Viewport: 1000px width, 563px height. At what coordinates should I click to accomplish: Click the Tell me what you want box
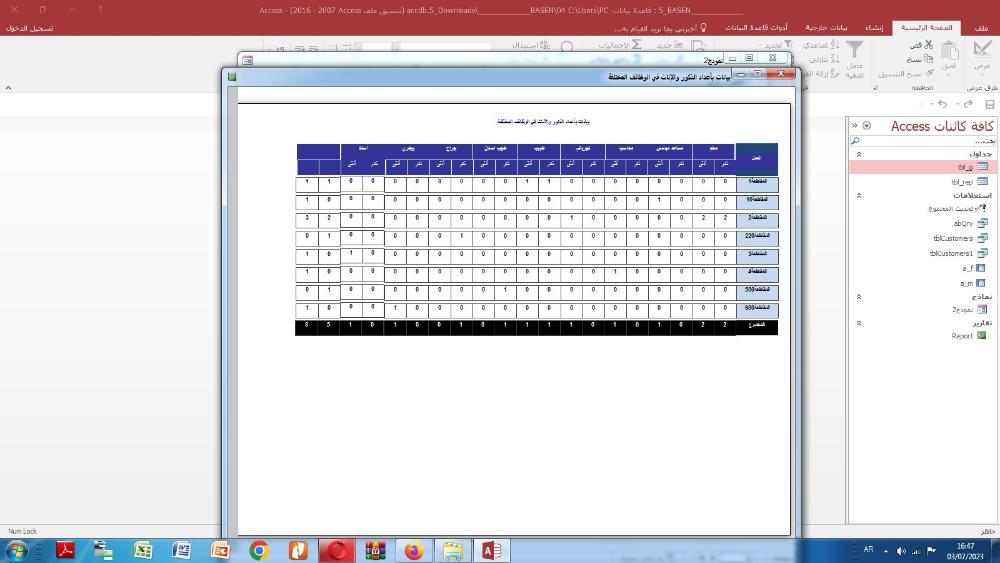pos(662,28)
